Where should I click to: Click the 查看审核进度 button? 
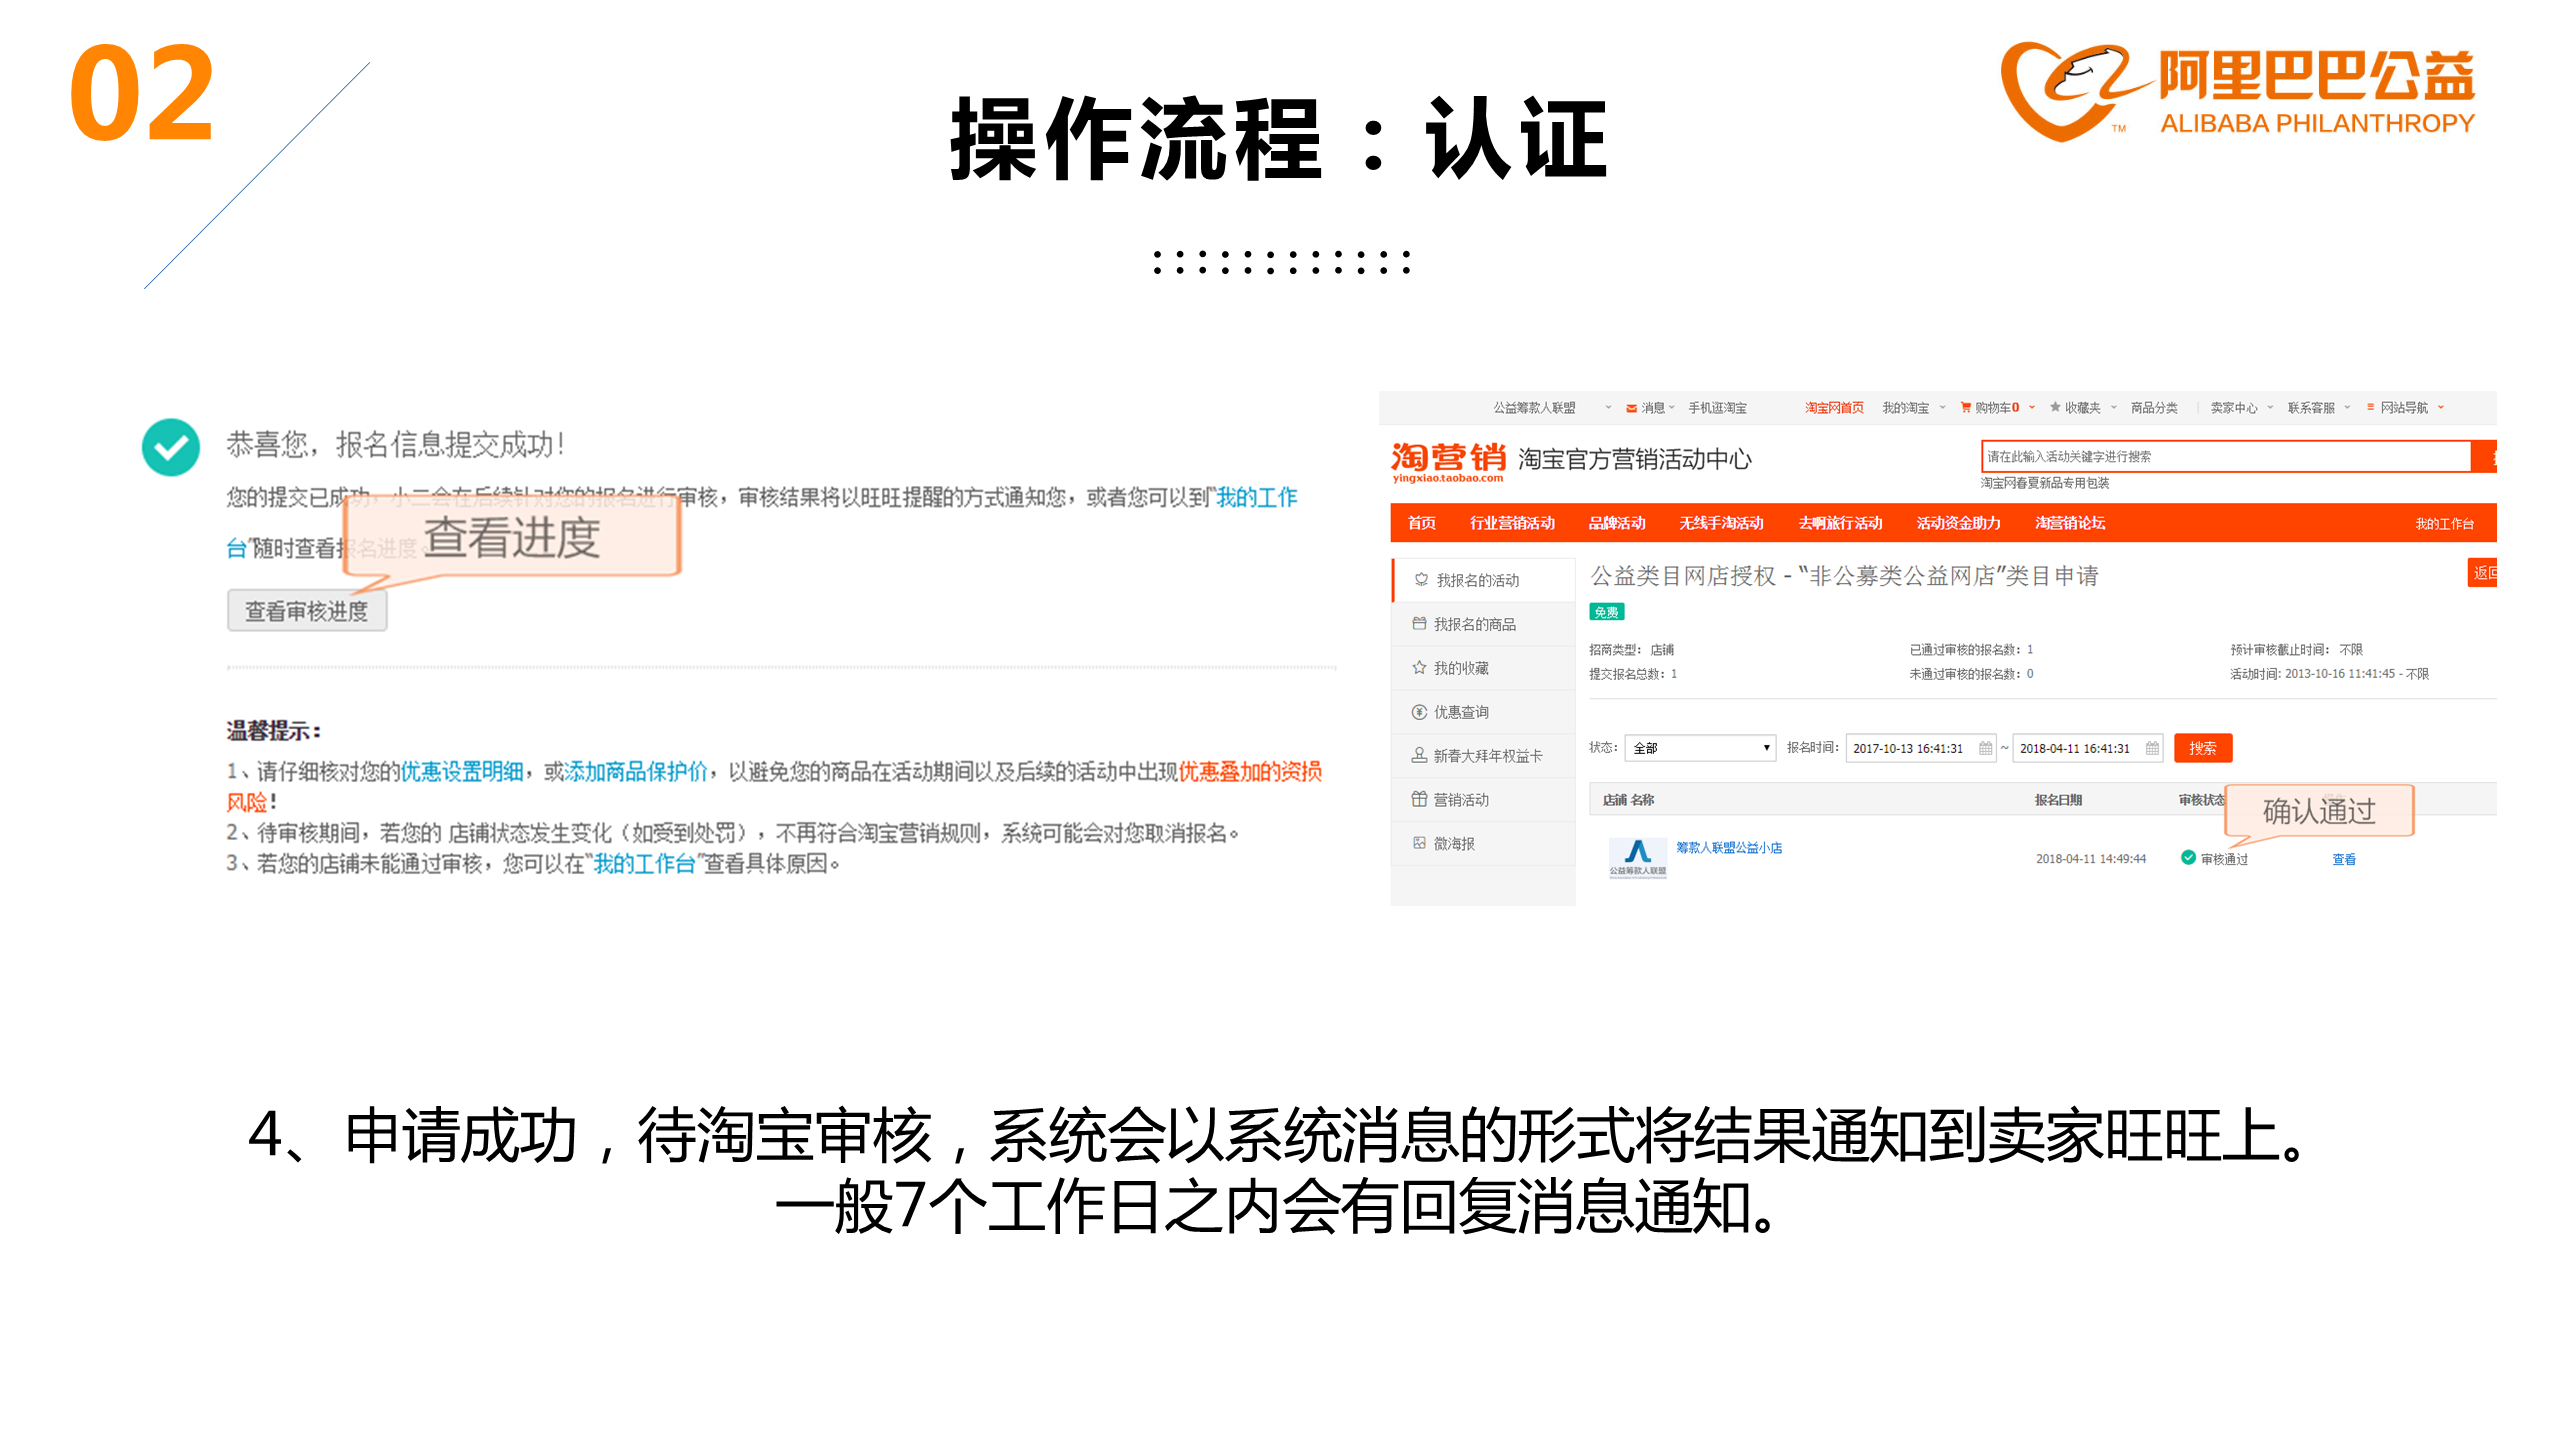307,610
